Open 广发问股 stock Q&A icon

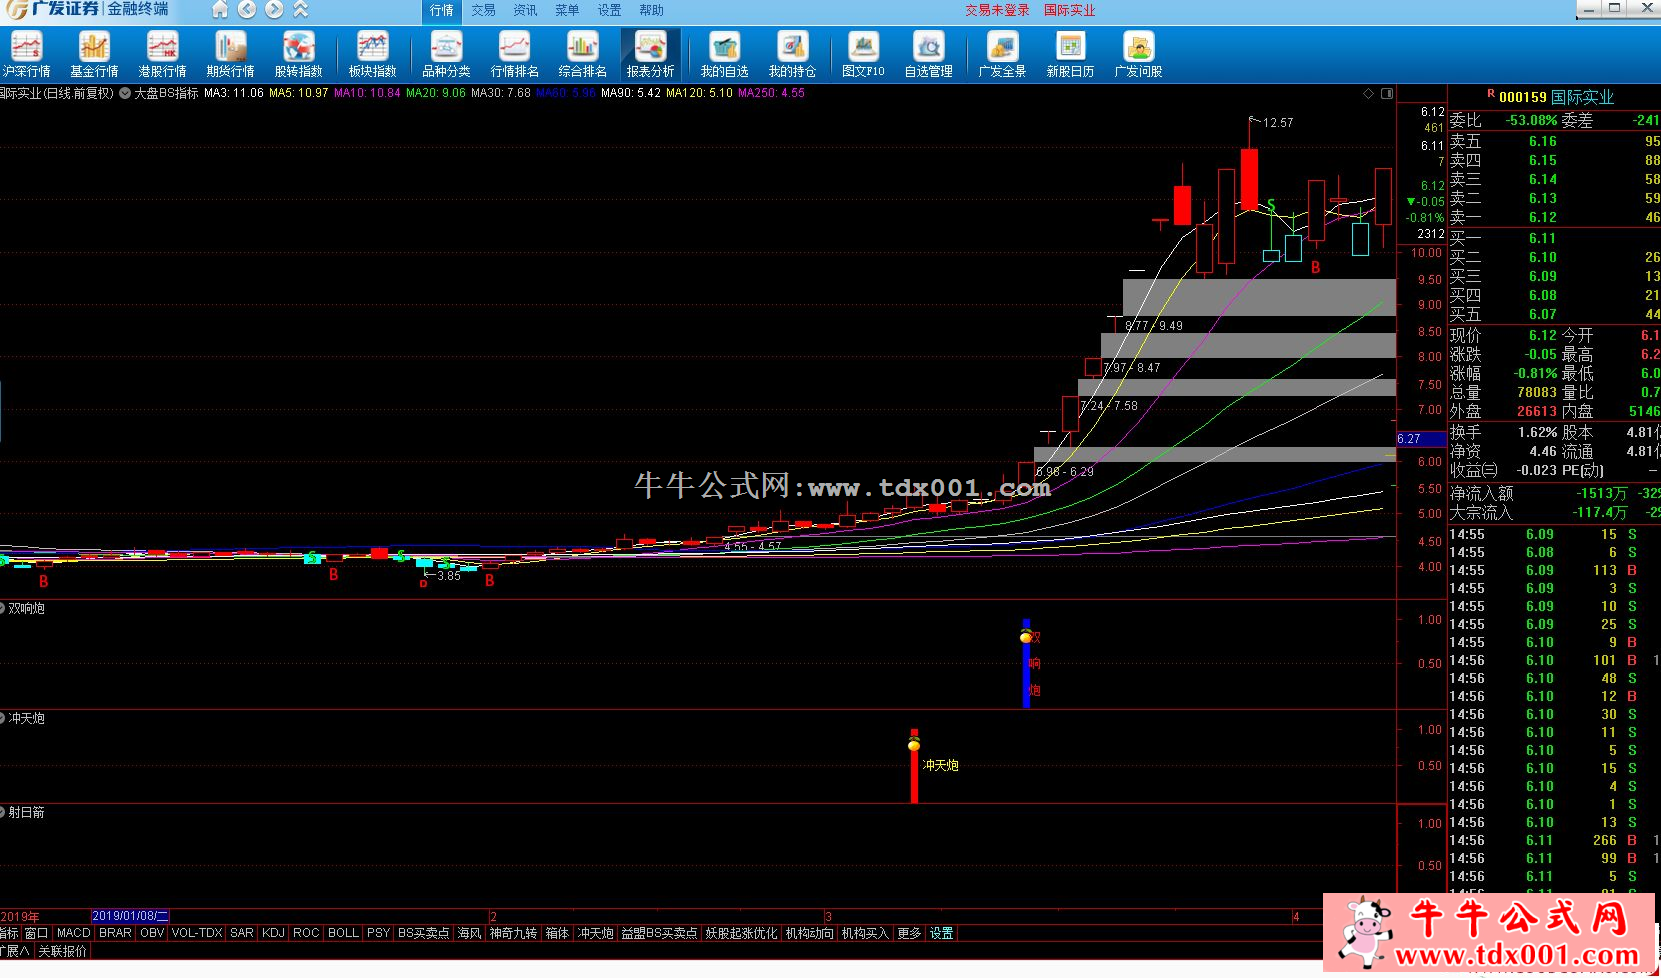point(1138,55)
